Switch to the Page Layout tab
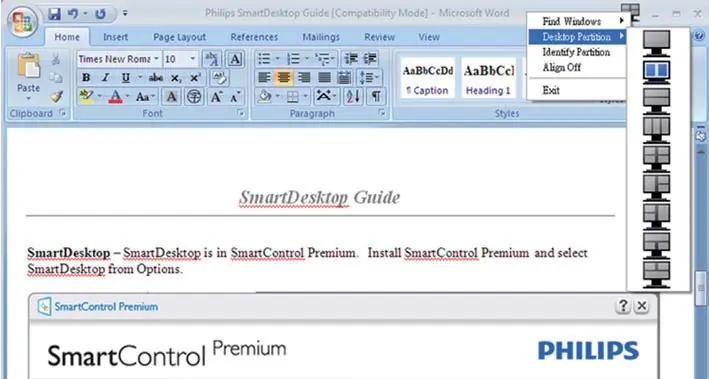This screenshot has height=379, width=709. click(x=180, y=37)
